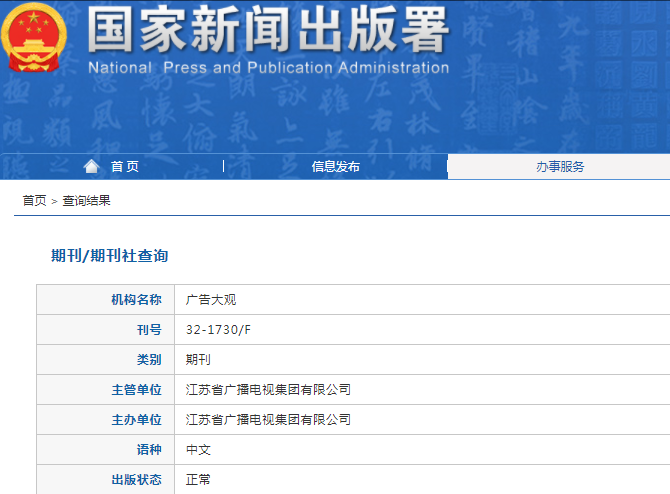Screen dimensions: 670x494
Task: Select the 正常 publication status value
Action: 198,480
